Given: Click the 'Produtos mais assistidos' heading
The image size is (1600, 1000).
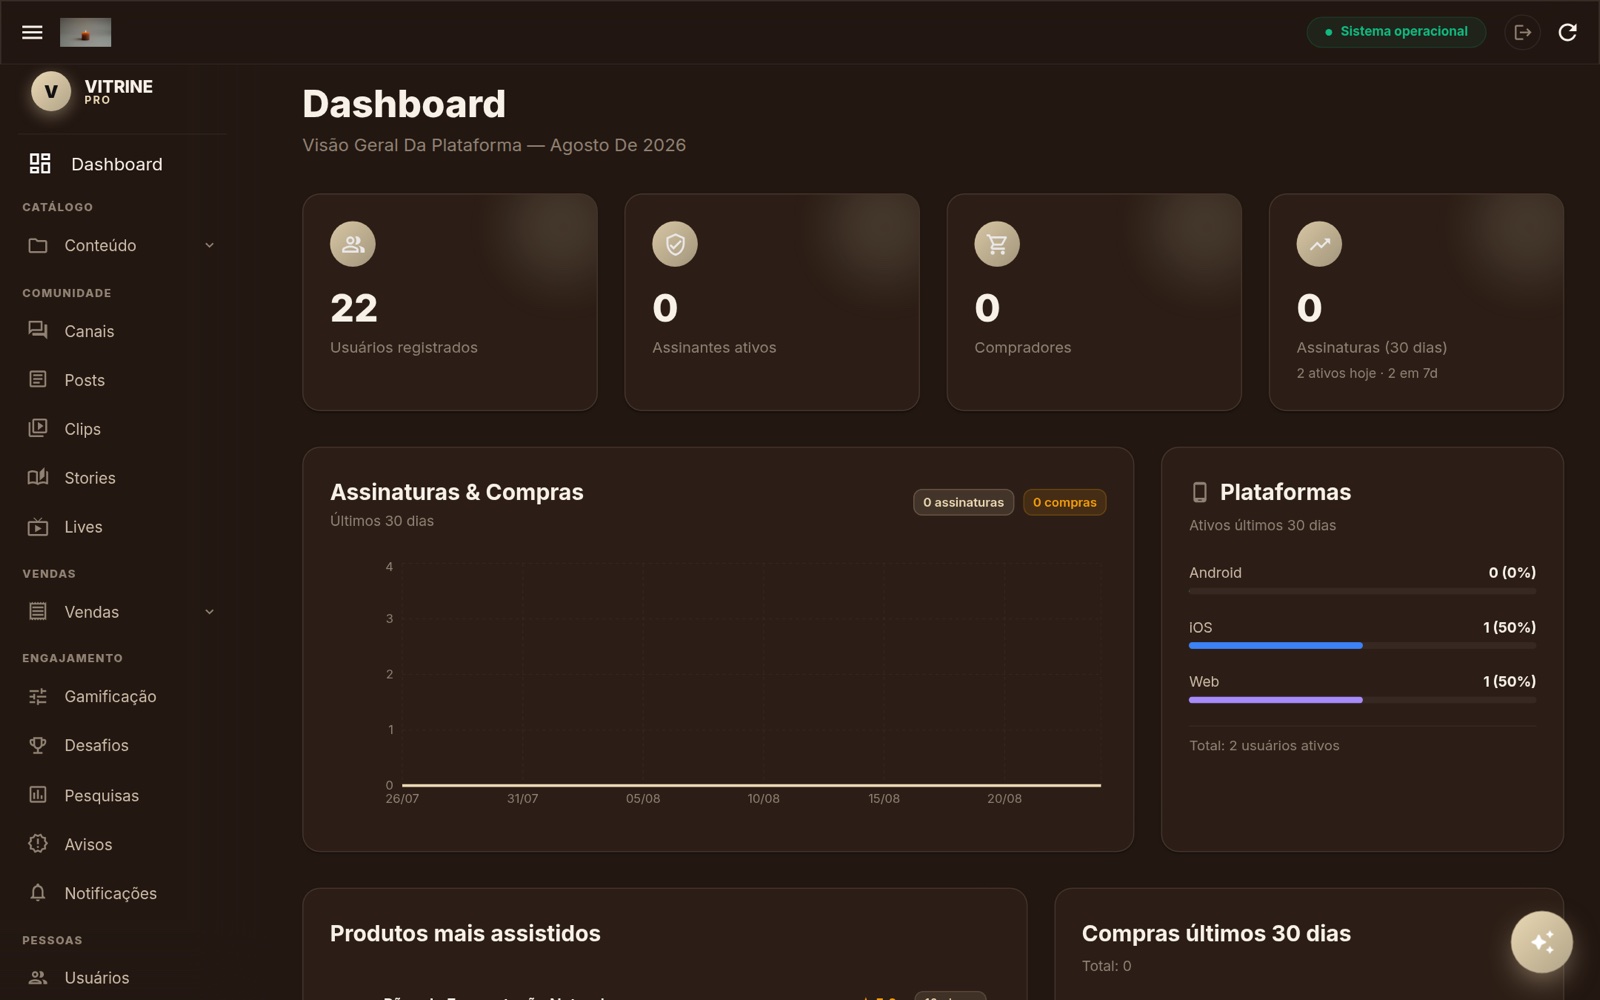Looking at the screenshot, I should pyautogui.click(x=465, y=933).
